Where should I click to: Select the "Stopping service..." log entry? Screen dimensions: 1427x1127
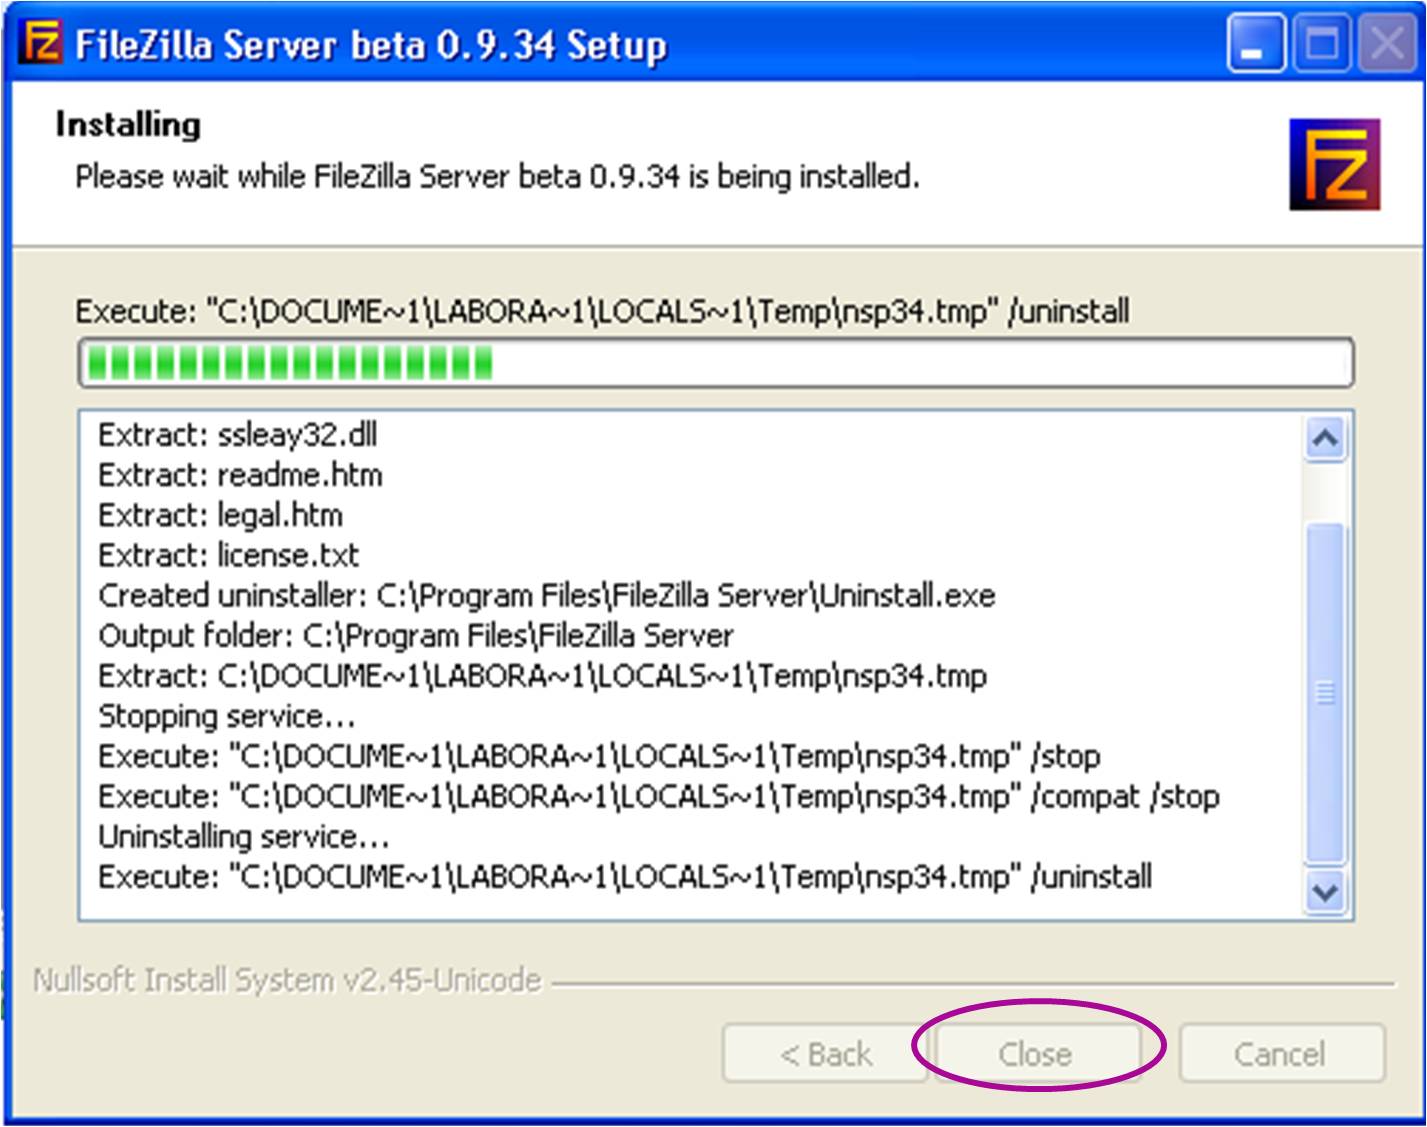pos(226,716)
